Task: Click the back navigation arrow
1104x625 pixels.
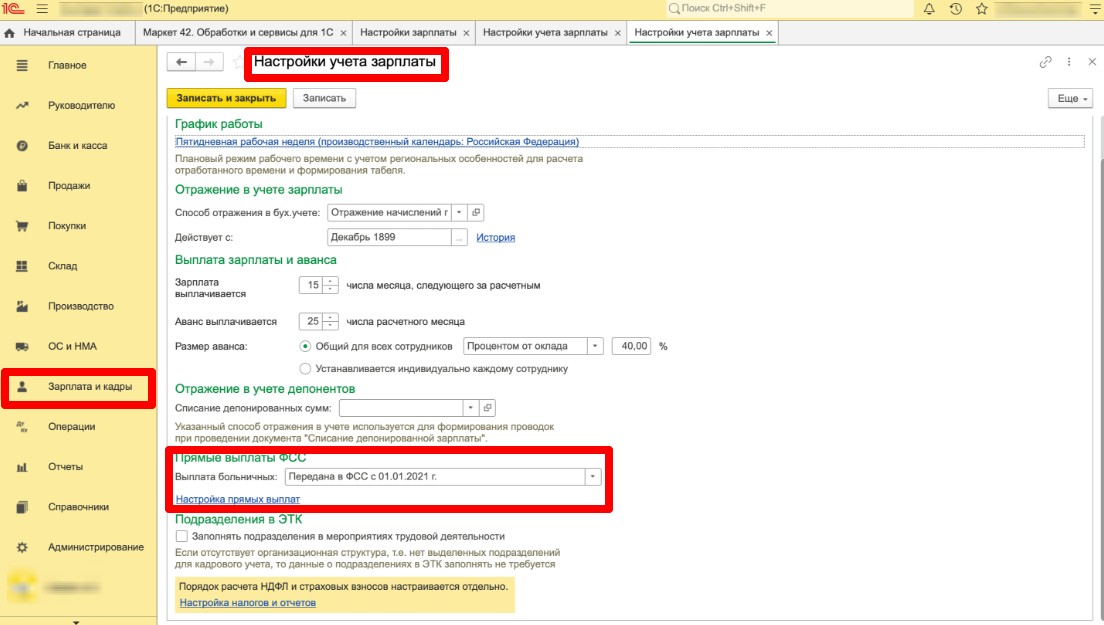Action: click(x=181, y=62)
